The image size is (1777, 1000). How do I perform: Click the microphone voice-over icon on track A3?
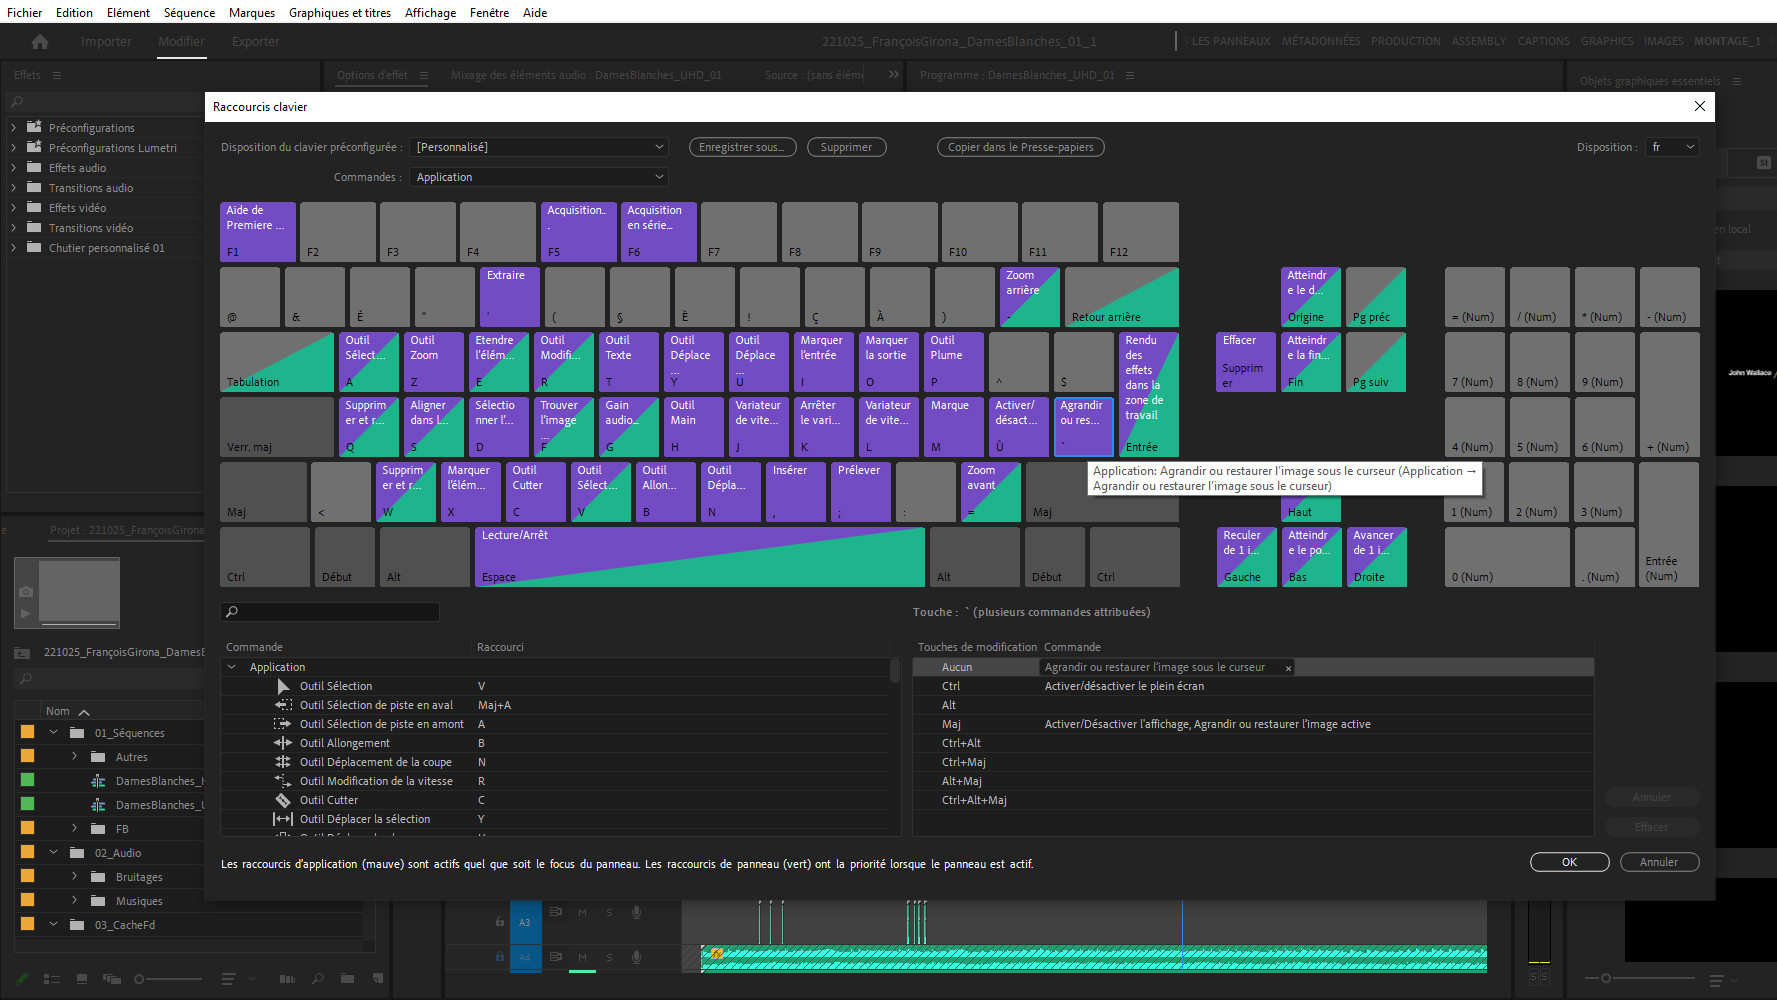tap(636, 912)
